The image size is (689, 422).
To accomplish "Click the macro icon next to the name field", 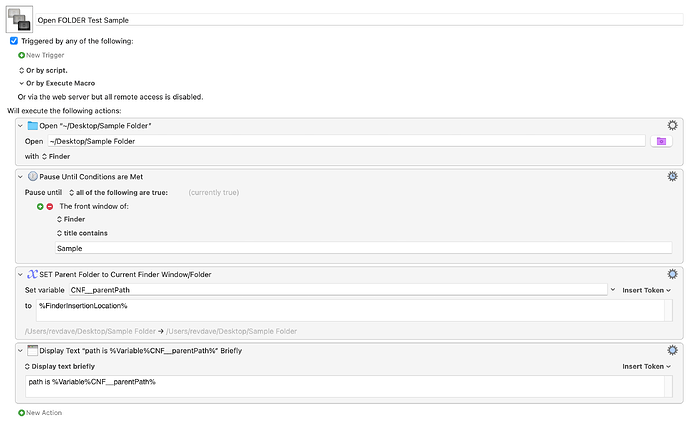I will (19, 19).
